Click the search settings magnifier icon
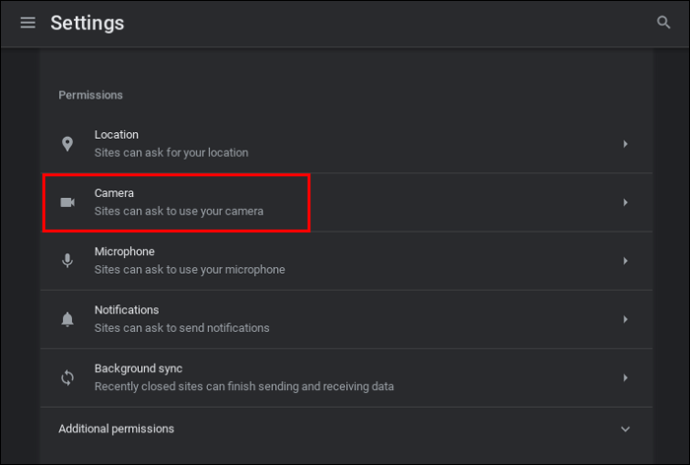Image resolution: width=690 pixels, height=465 pixels. coord(663,22)
